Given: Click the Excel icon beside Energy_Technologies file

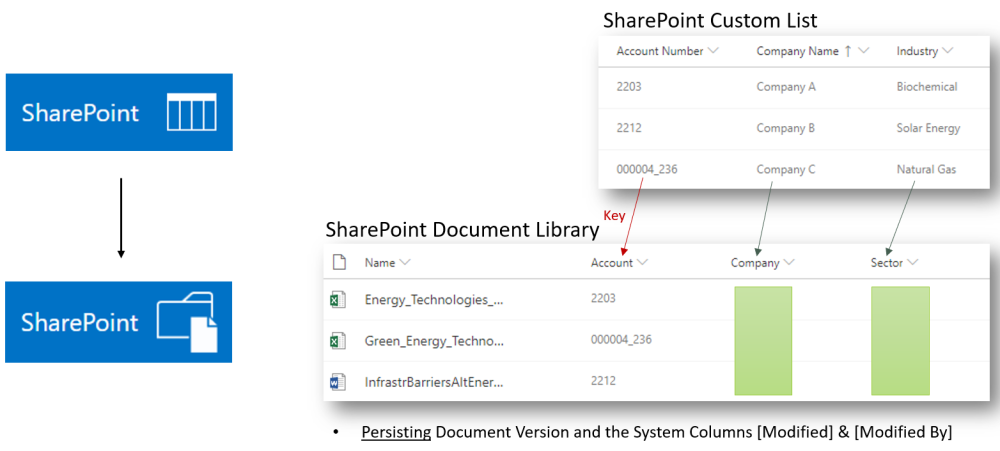Looking at the screenshot, I should pos(338,299).
